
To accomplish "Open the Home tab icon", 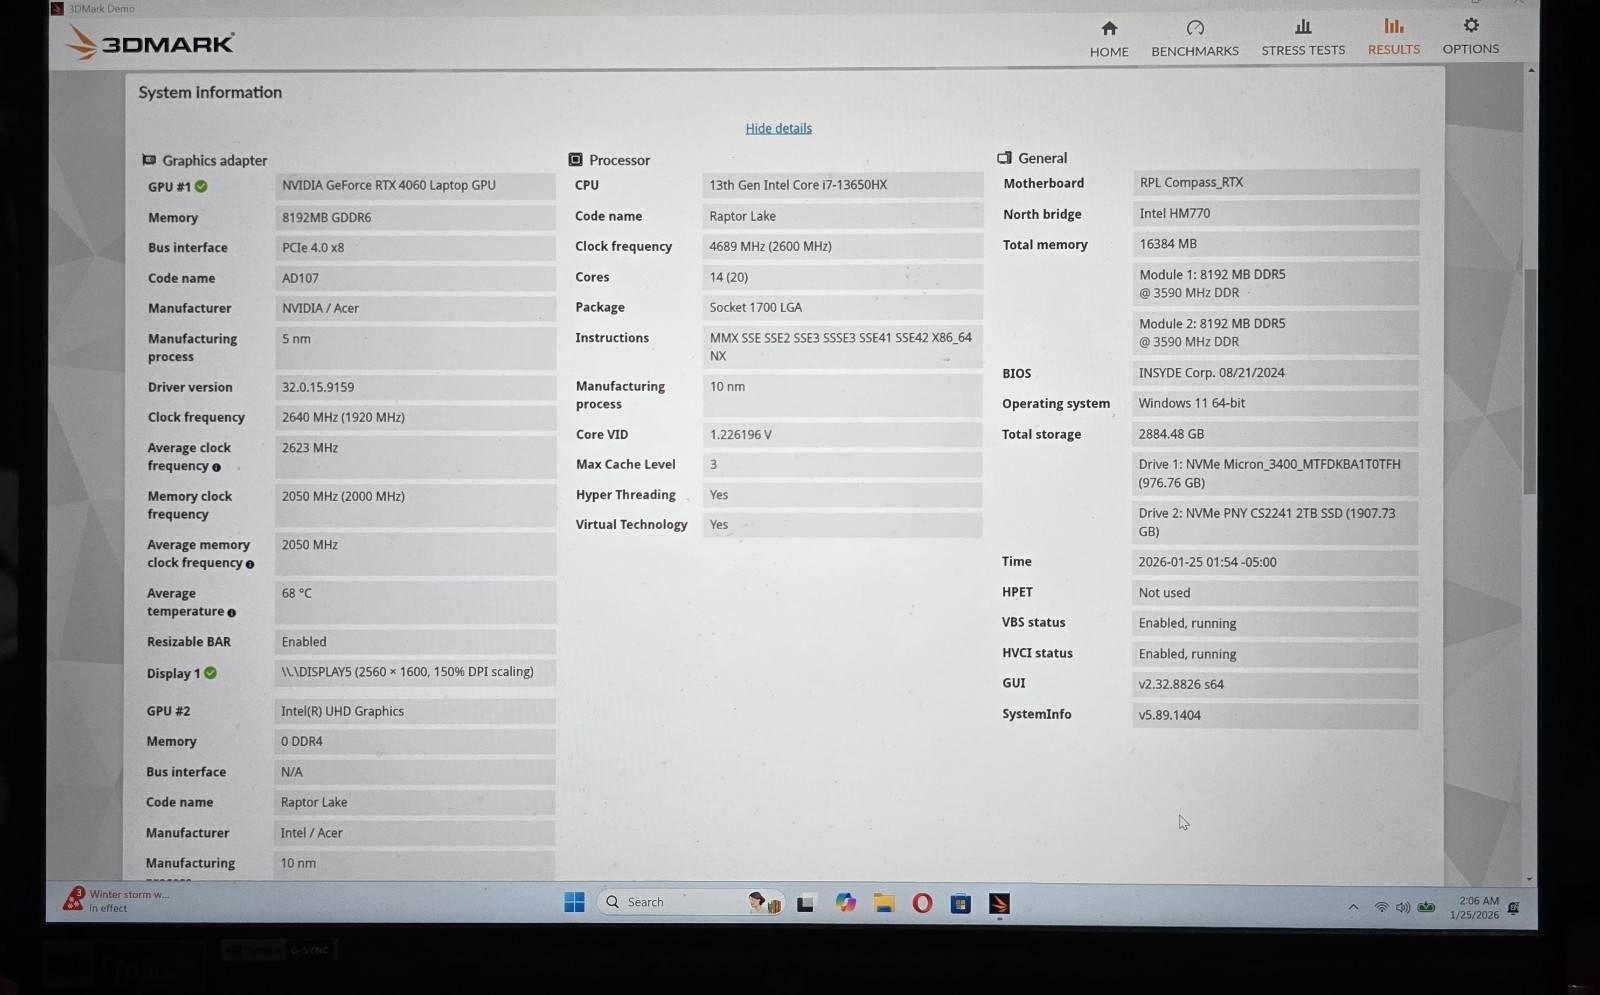I will tap(1109, 28).
